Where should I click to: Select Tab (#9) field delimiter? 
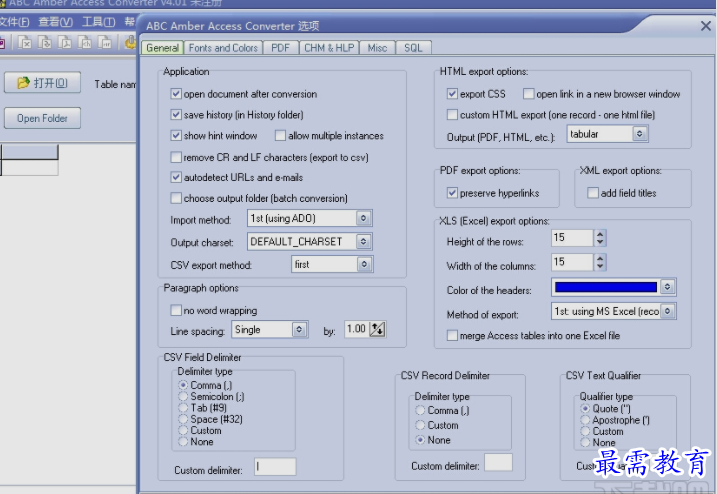tap(183, 408)
